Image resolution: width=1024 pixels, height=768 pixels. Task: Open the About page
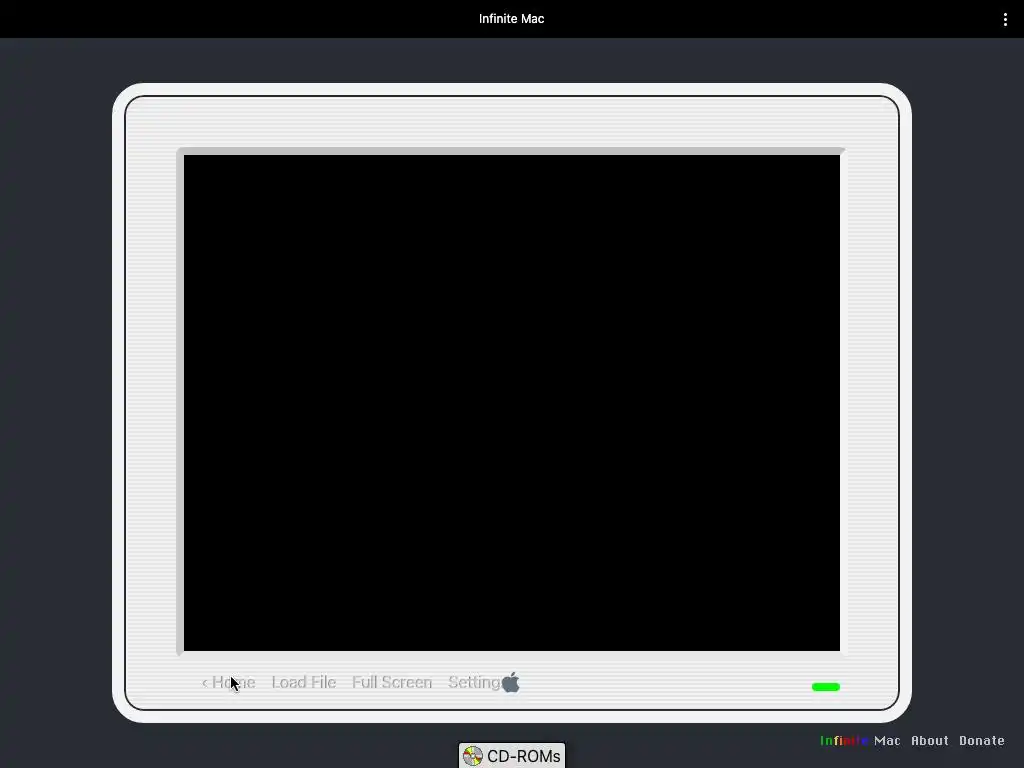point(929,741)
